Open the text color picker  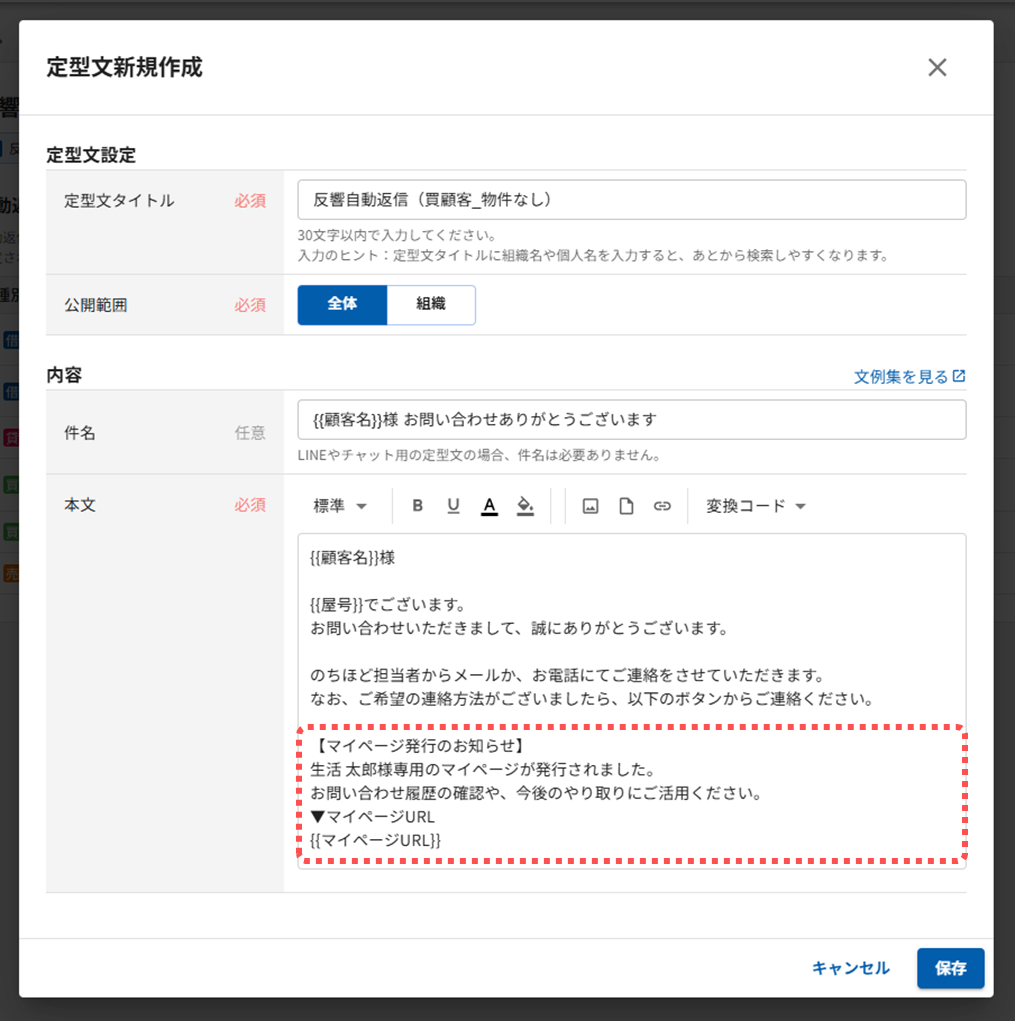point(489,506)
